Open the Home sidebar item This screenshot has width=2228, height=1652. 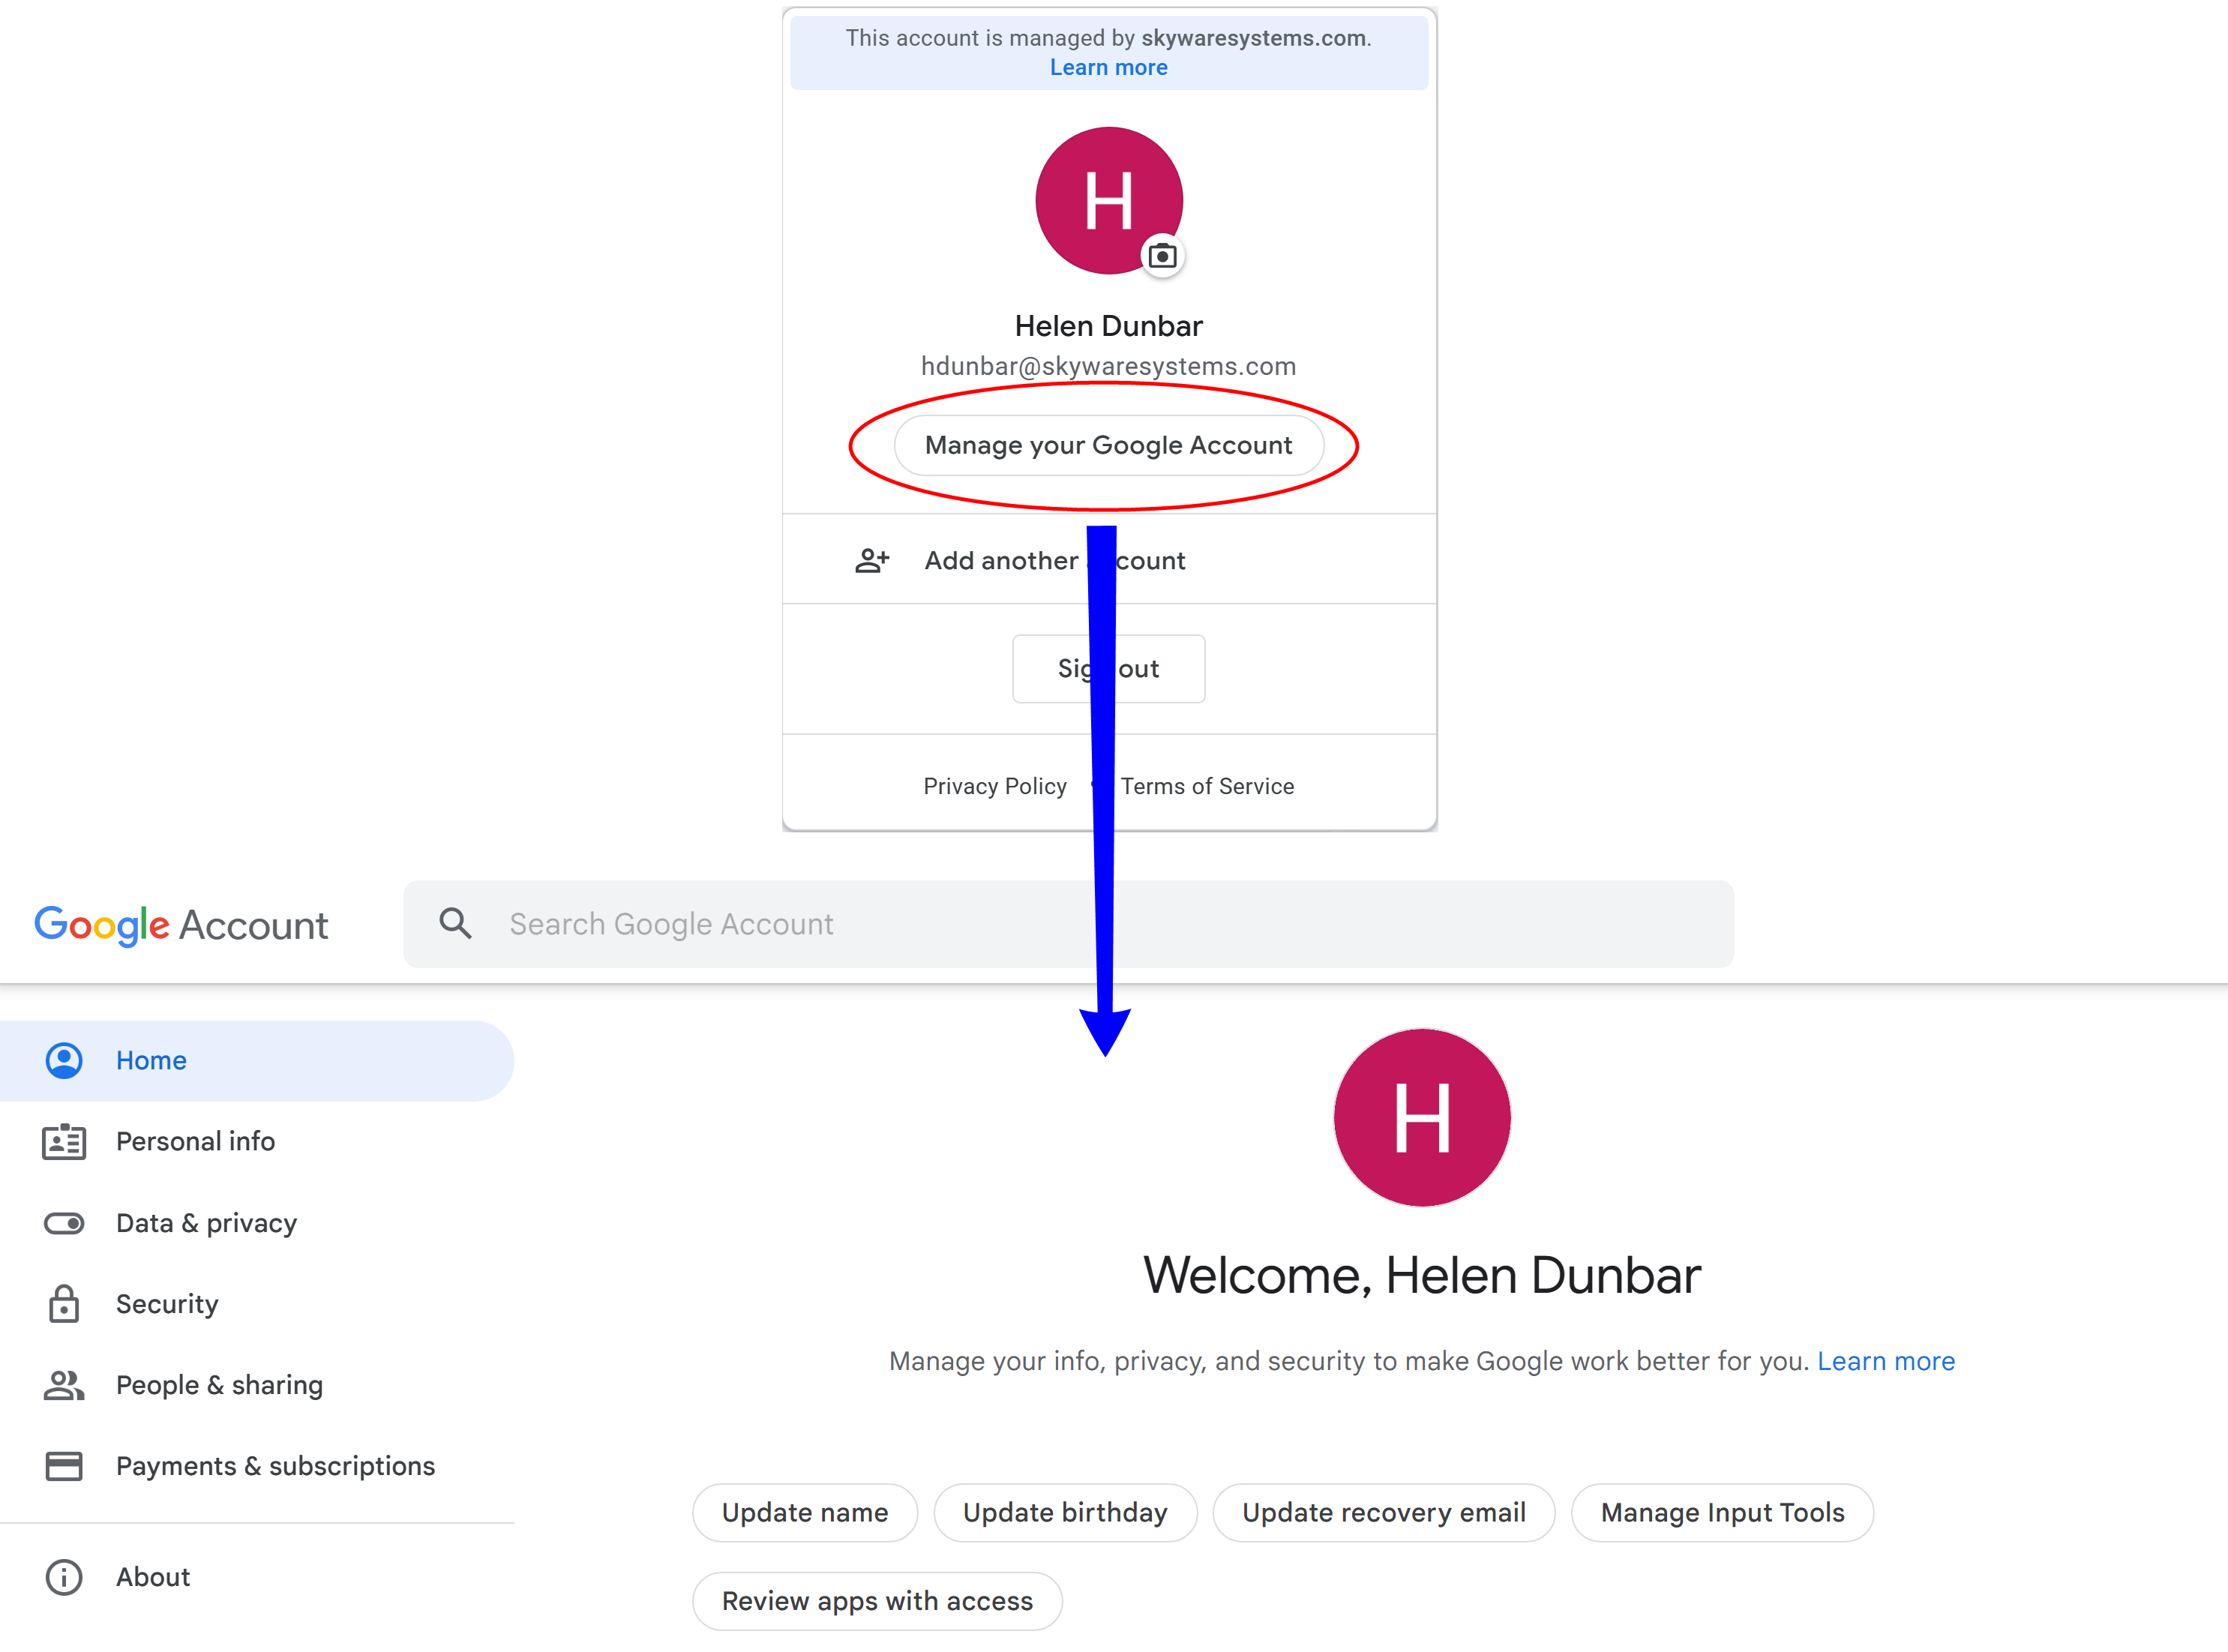(x=257, y=1060)
